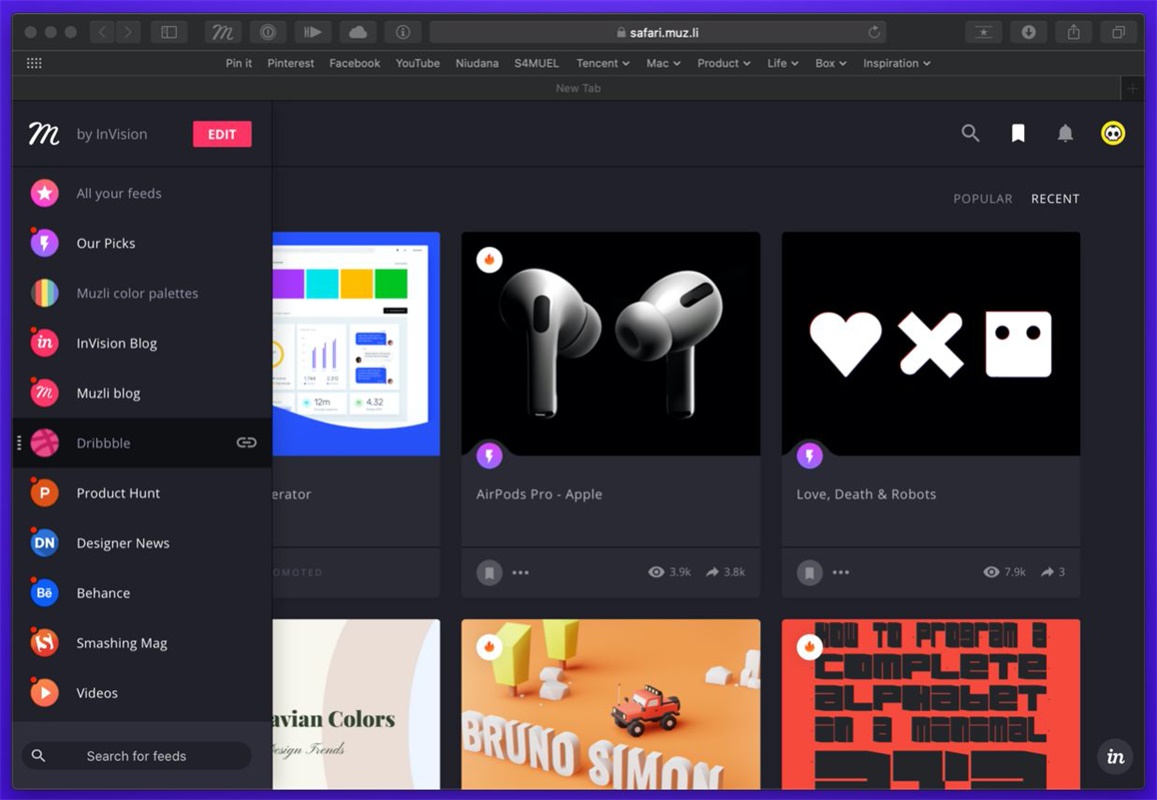Open the Pin it bookmark

(x=238, y=63)
